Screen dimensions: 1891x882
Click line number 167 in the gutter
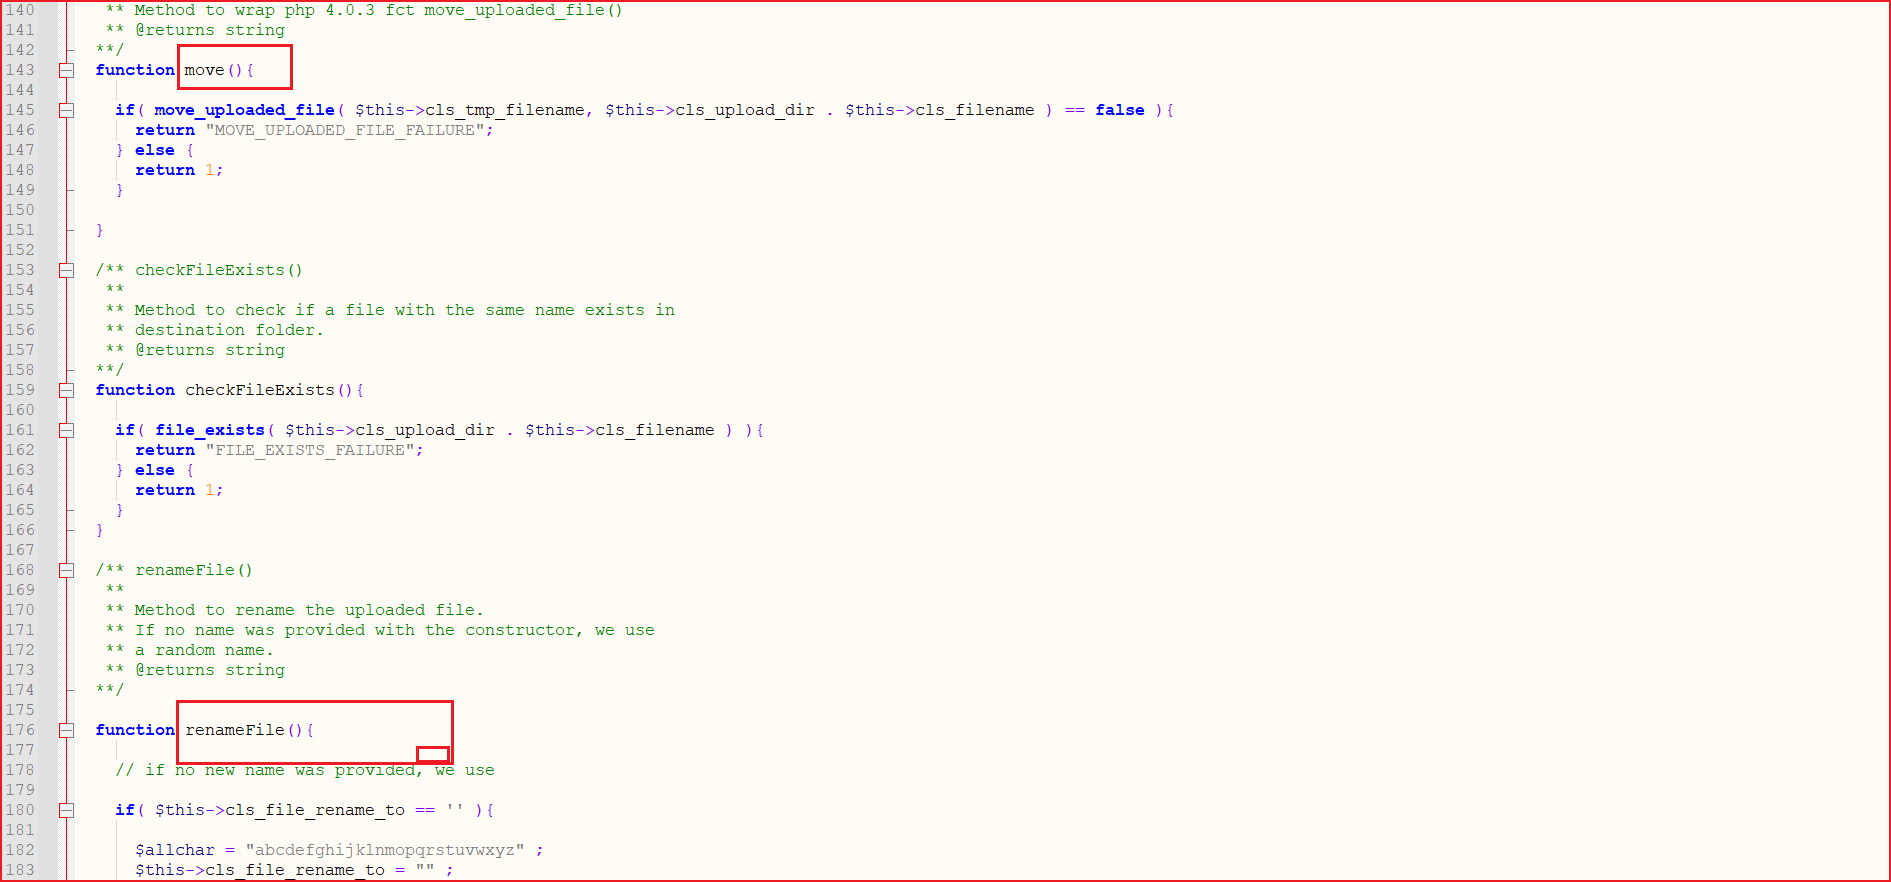click(x=20, y=550)
